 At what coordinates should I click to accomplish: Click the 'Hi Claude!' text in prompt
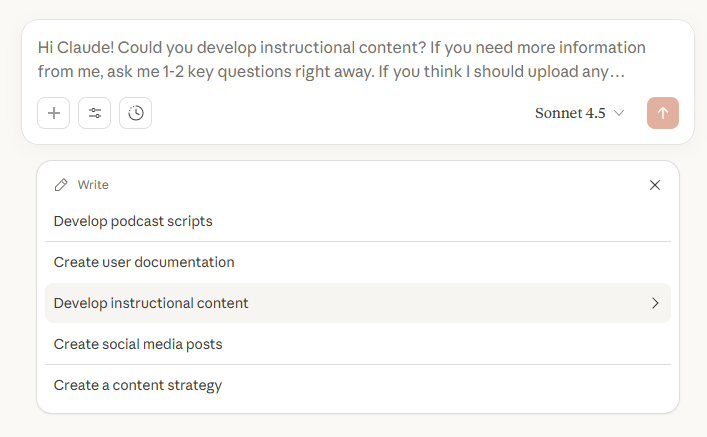[x=75, y=47]
